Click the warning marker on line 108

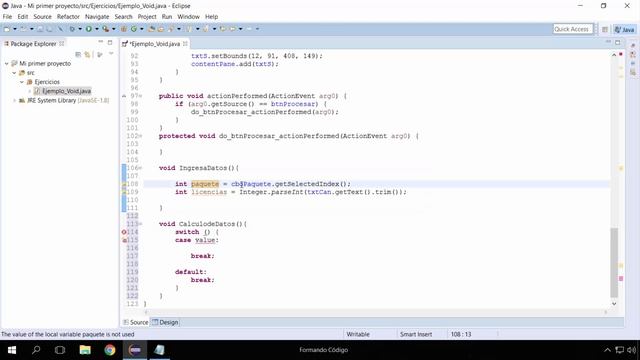(x=124, y=184)
